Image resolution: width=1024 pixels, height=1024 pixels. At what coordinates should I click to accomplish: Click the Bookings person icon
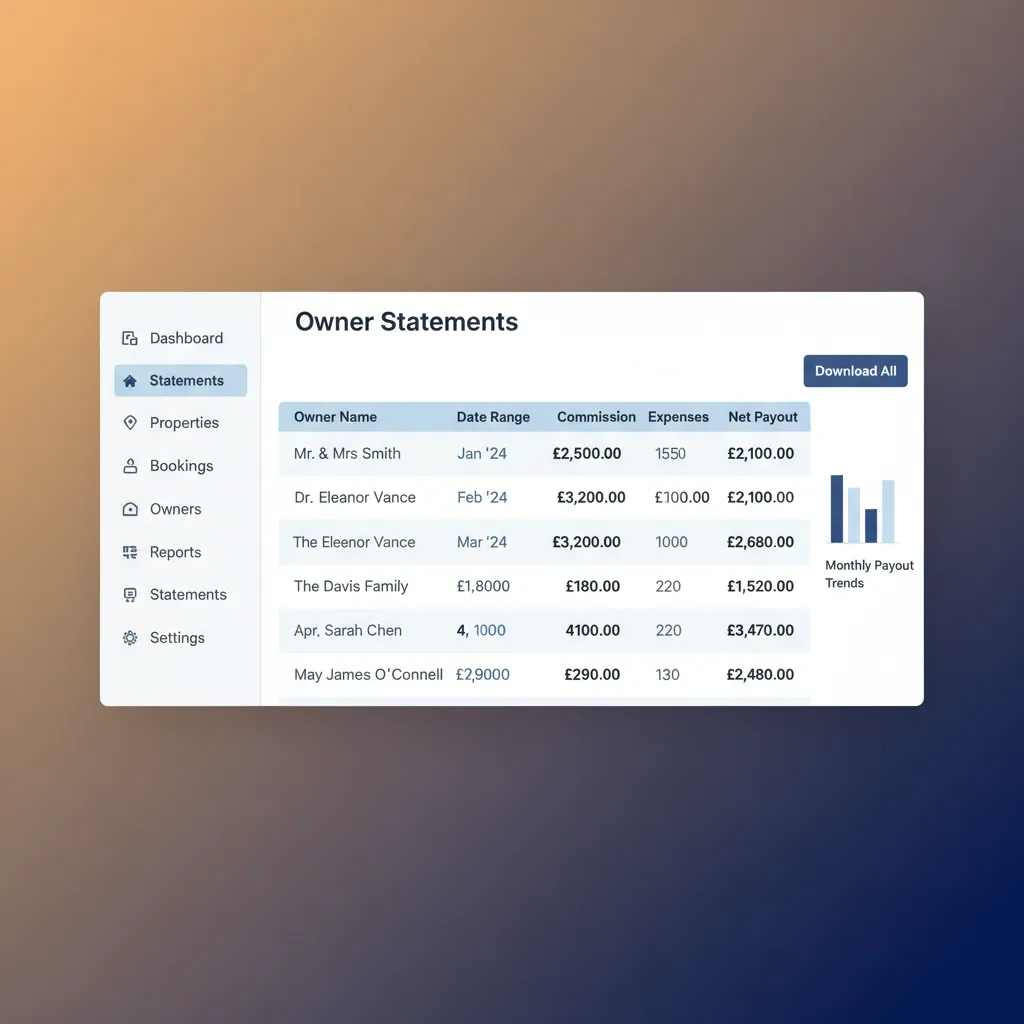tap(130, 466)
